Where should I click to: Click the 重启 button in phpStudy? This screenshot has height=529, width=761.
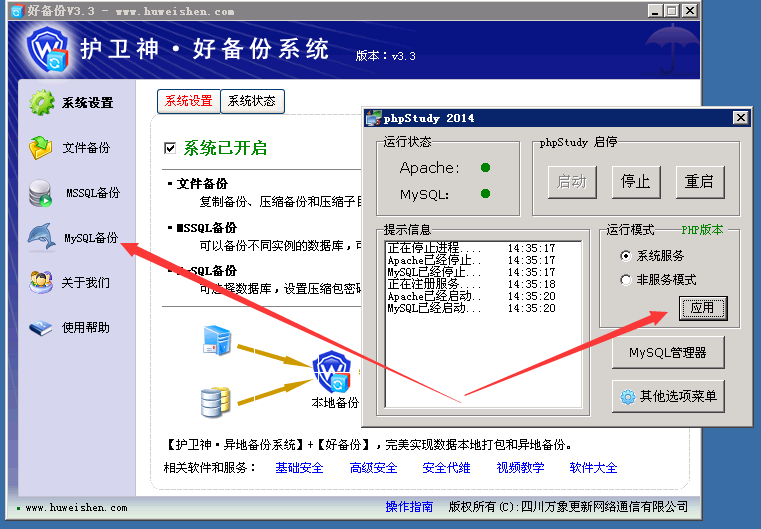[x=700, y=182]
